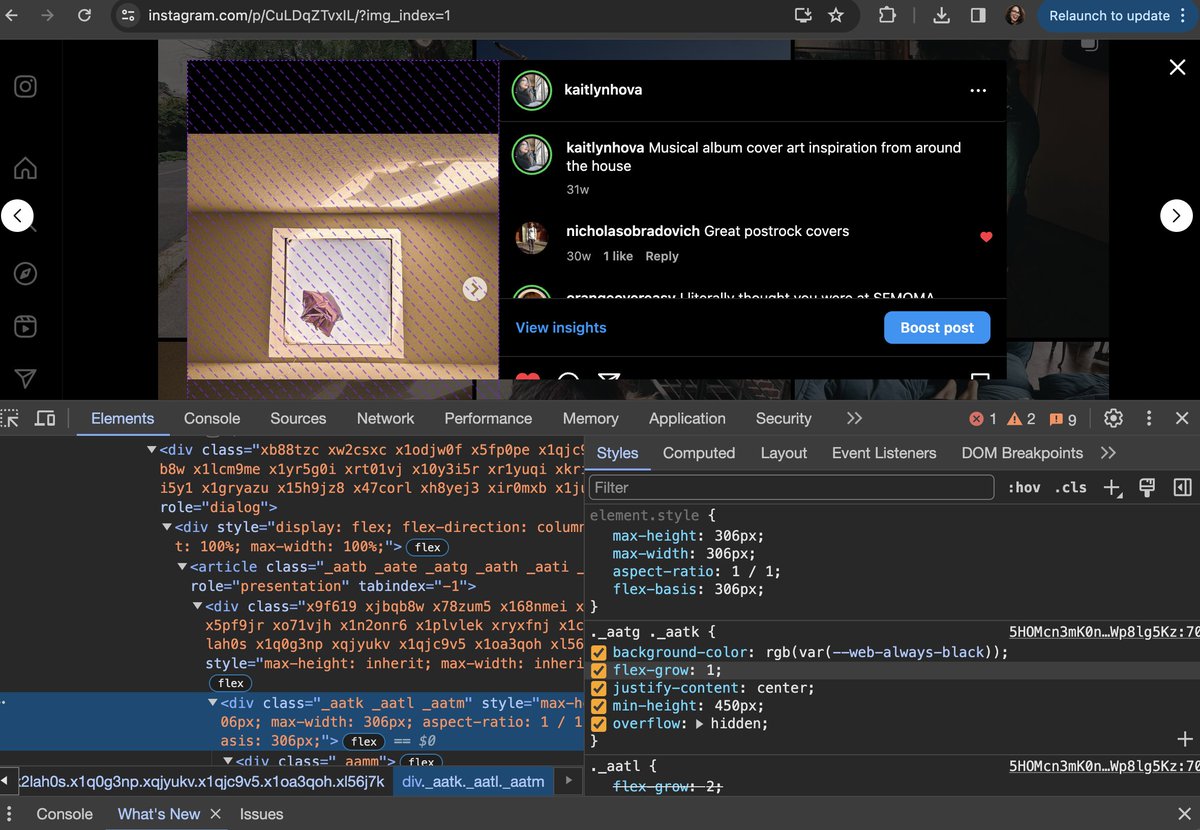Open Messages paper-plane icon in sidebar
1200x830 pixels.
(26, 378)
